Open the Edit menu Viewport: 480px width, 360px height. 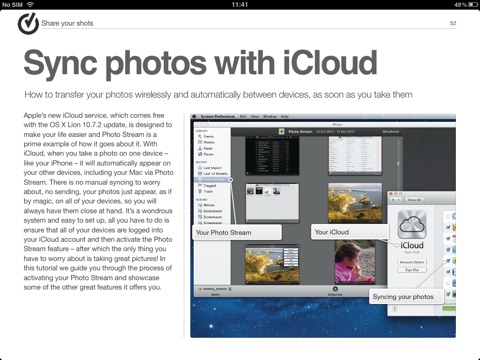243,116
